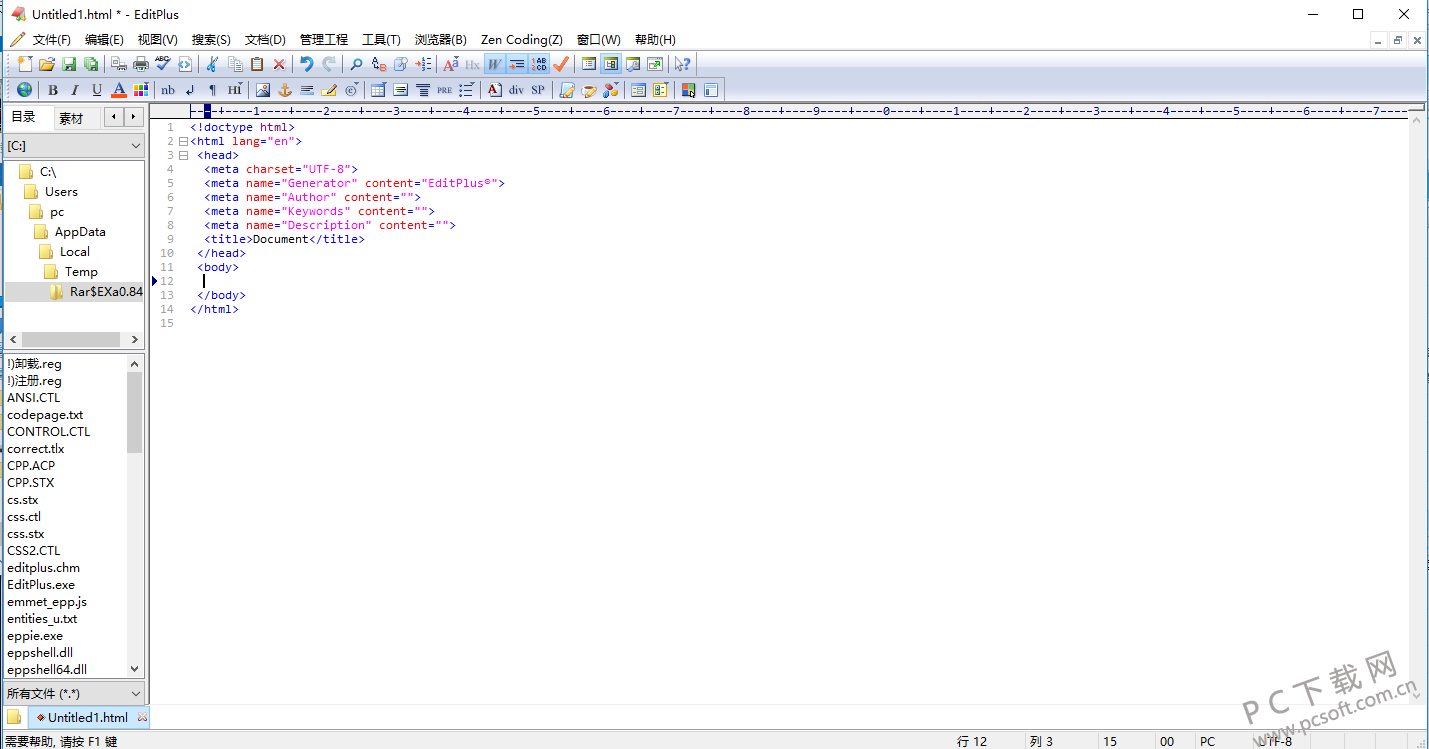Image resolution: width=1429 pixels, height=749 pixels.
Task: Open the context help arrow icon
Action: [683, 64]
